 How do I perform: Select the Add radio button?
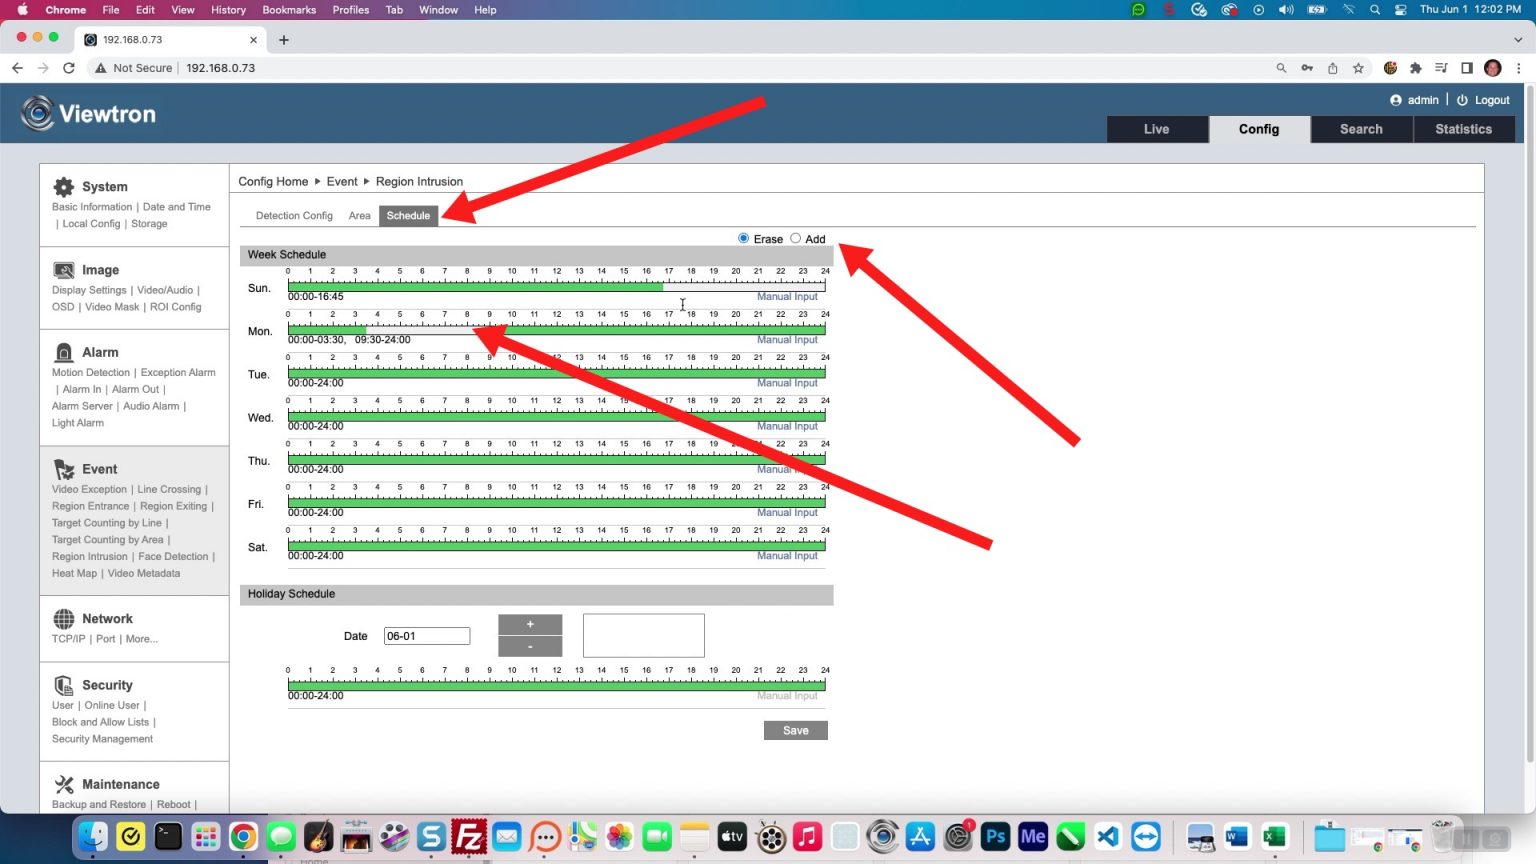(x=796, y=238)
